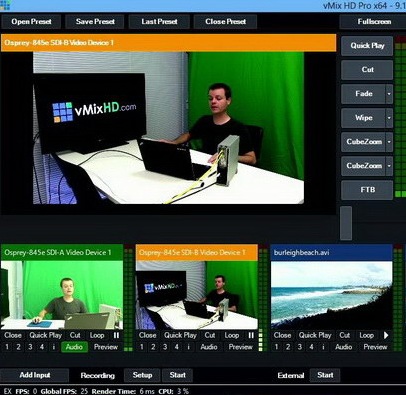Start External output
This screenshot has width=406, height=395.
click(325, 375)
